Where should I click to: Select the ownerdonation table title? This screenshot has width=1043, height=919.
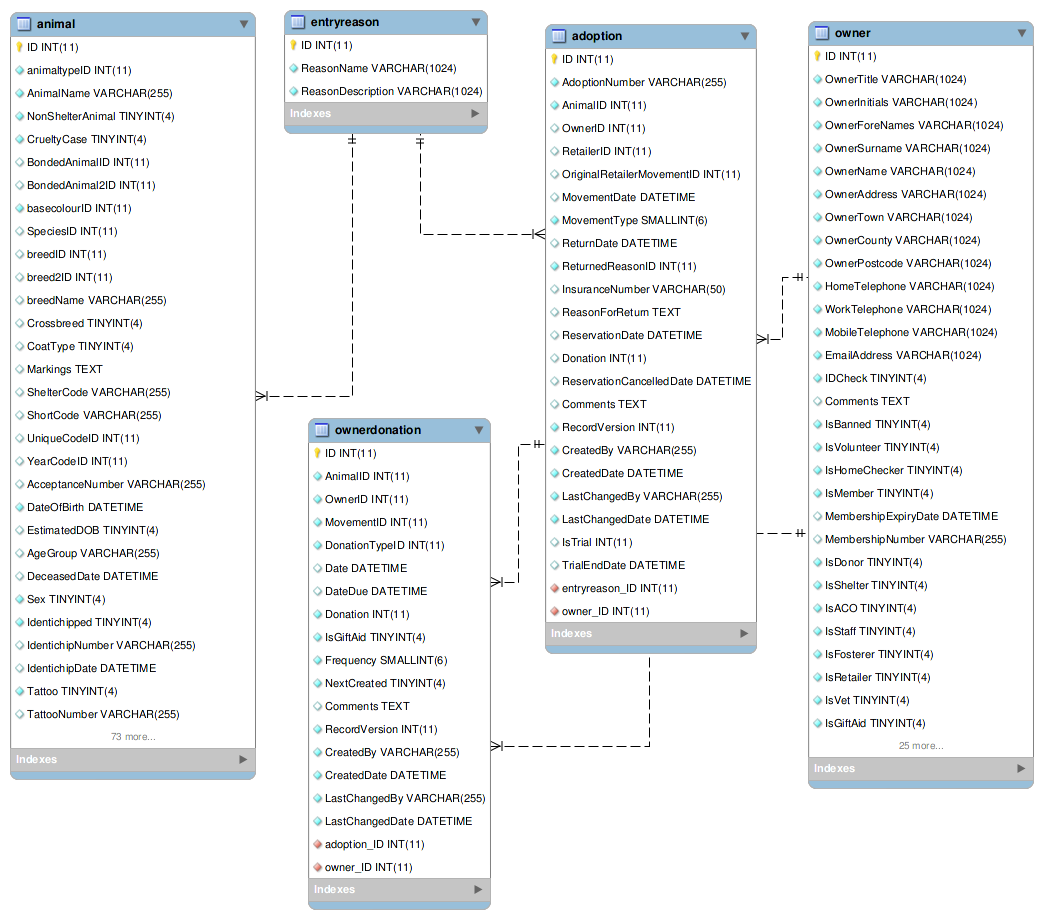pyautogui.click(x=380, y=430)
